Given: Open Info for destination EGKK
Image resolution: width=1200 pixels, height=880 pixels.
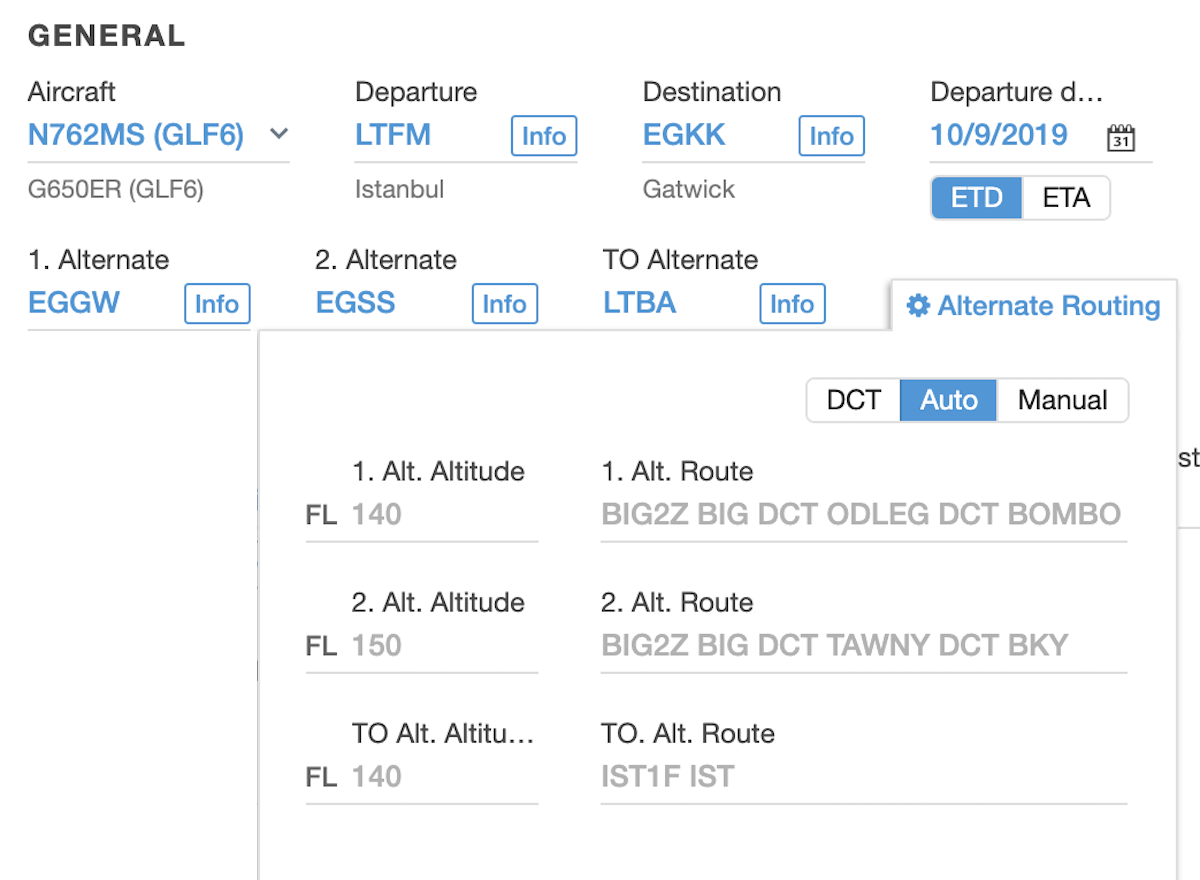Looking at the screenshot, I should [831, 136].
